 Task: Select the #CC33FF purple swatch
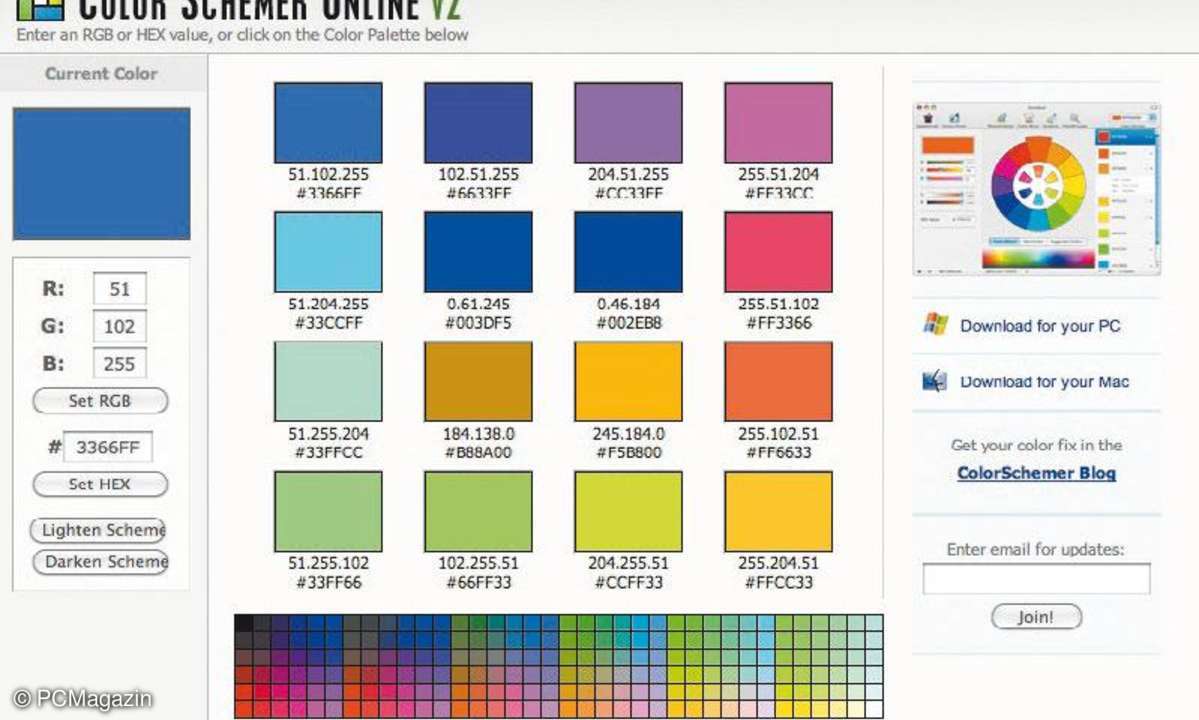[x=628, y=122]
